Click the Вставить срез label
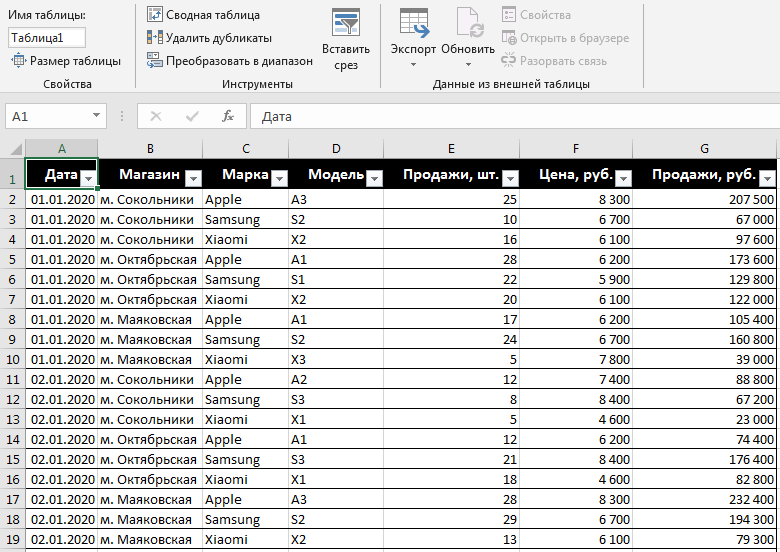The height and width of the screenshot is (552, 780). point(346,57)
